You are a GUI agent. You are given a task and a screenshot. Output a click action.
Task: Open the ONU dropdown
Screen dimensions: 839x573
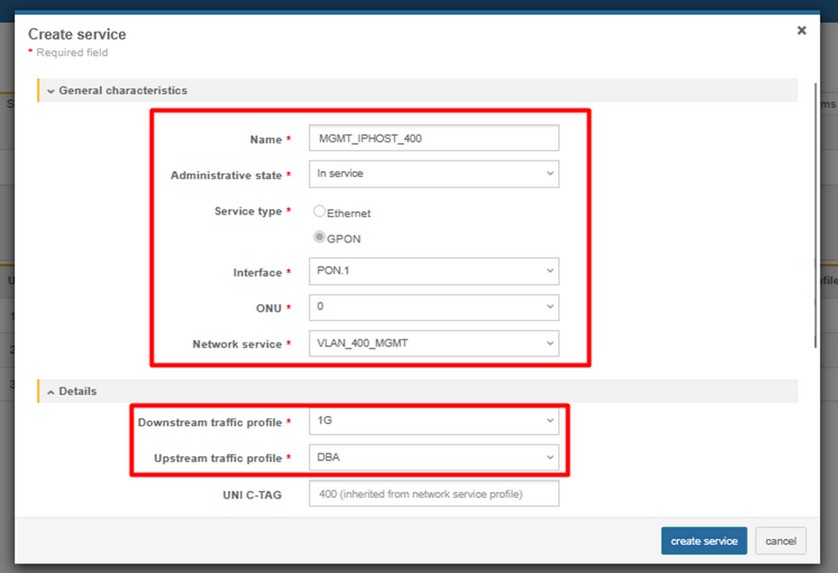click(x=433, y=307)
